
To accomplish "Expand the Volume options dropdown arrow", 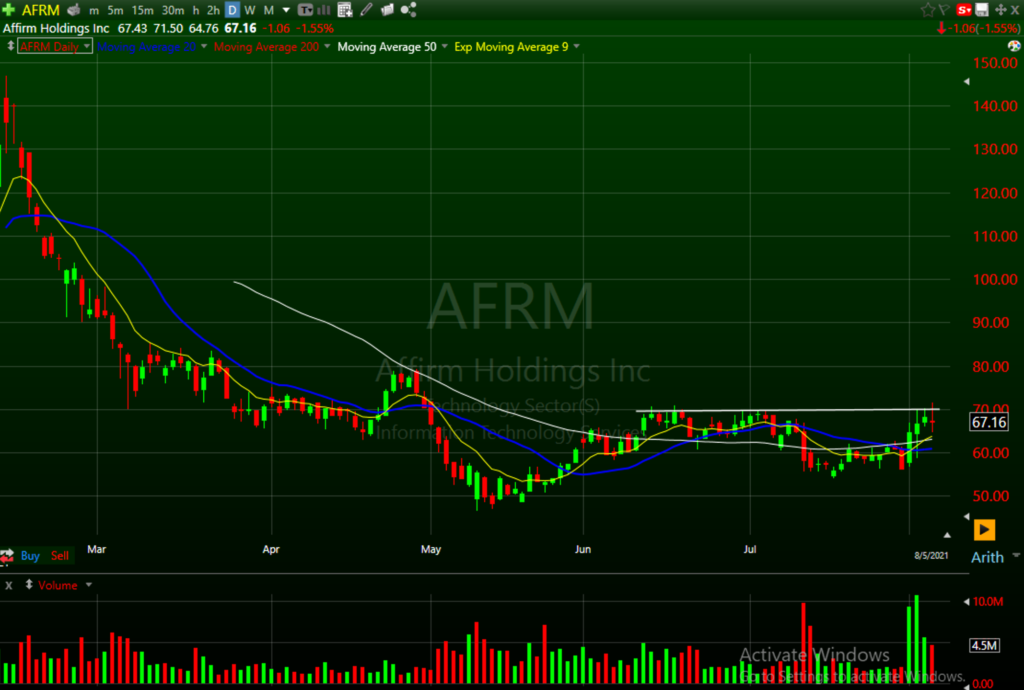I will [89, 585].
